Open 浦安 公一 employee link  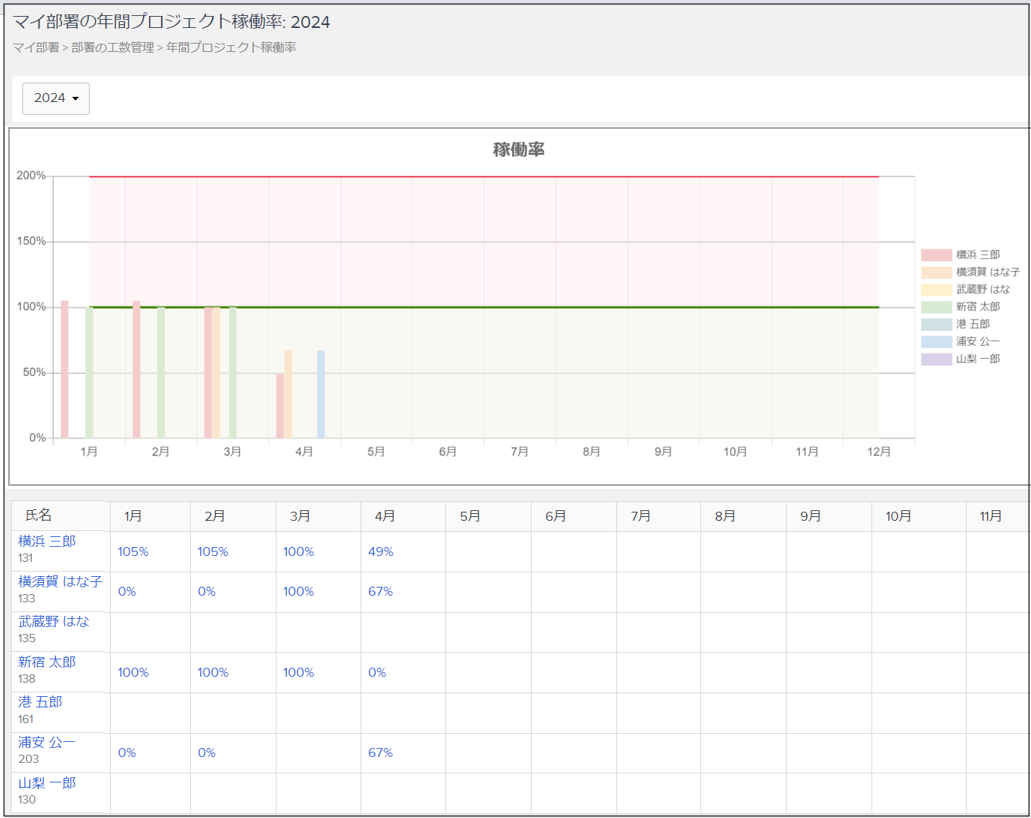[x=47, y=742]
